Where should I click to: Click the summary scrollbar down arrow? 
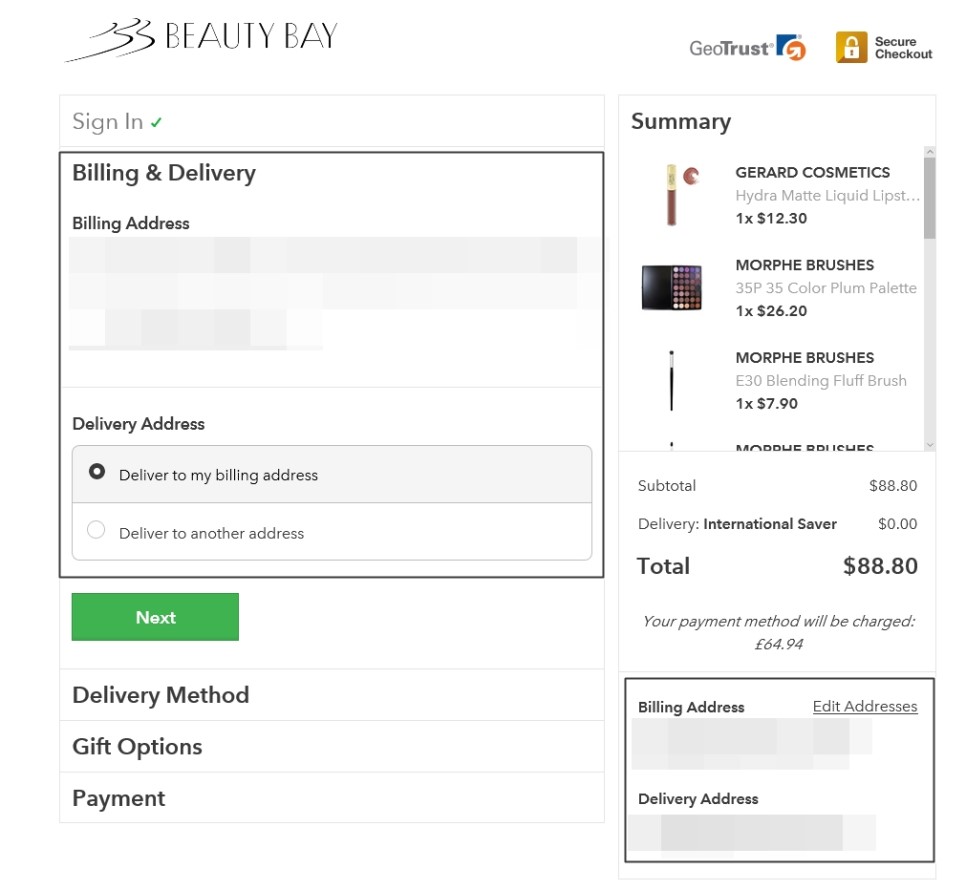(930, 445)
